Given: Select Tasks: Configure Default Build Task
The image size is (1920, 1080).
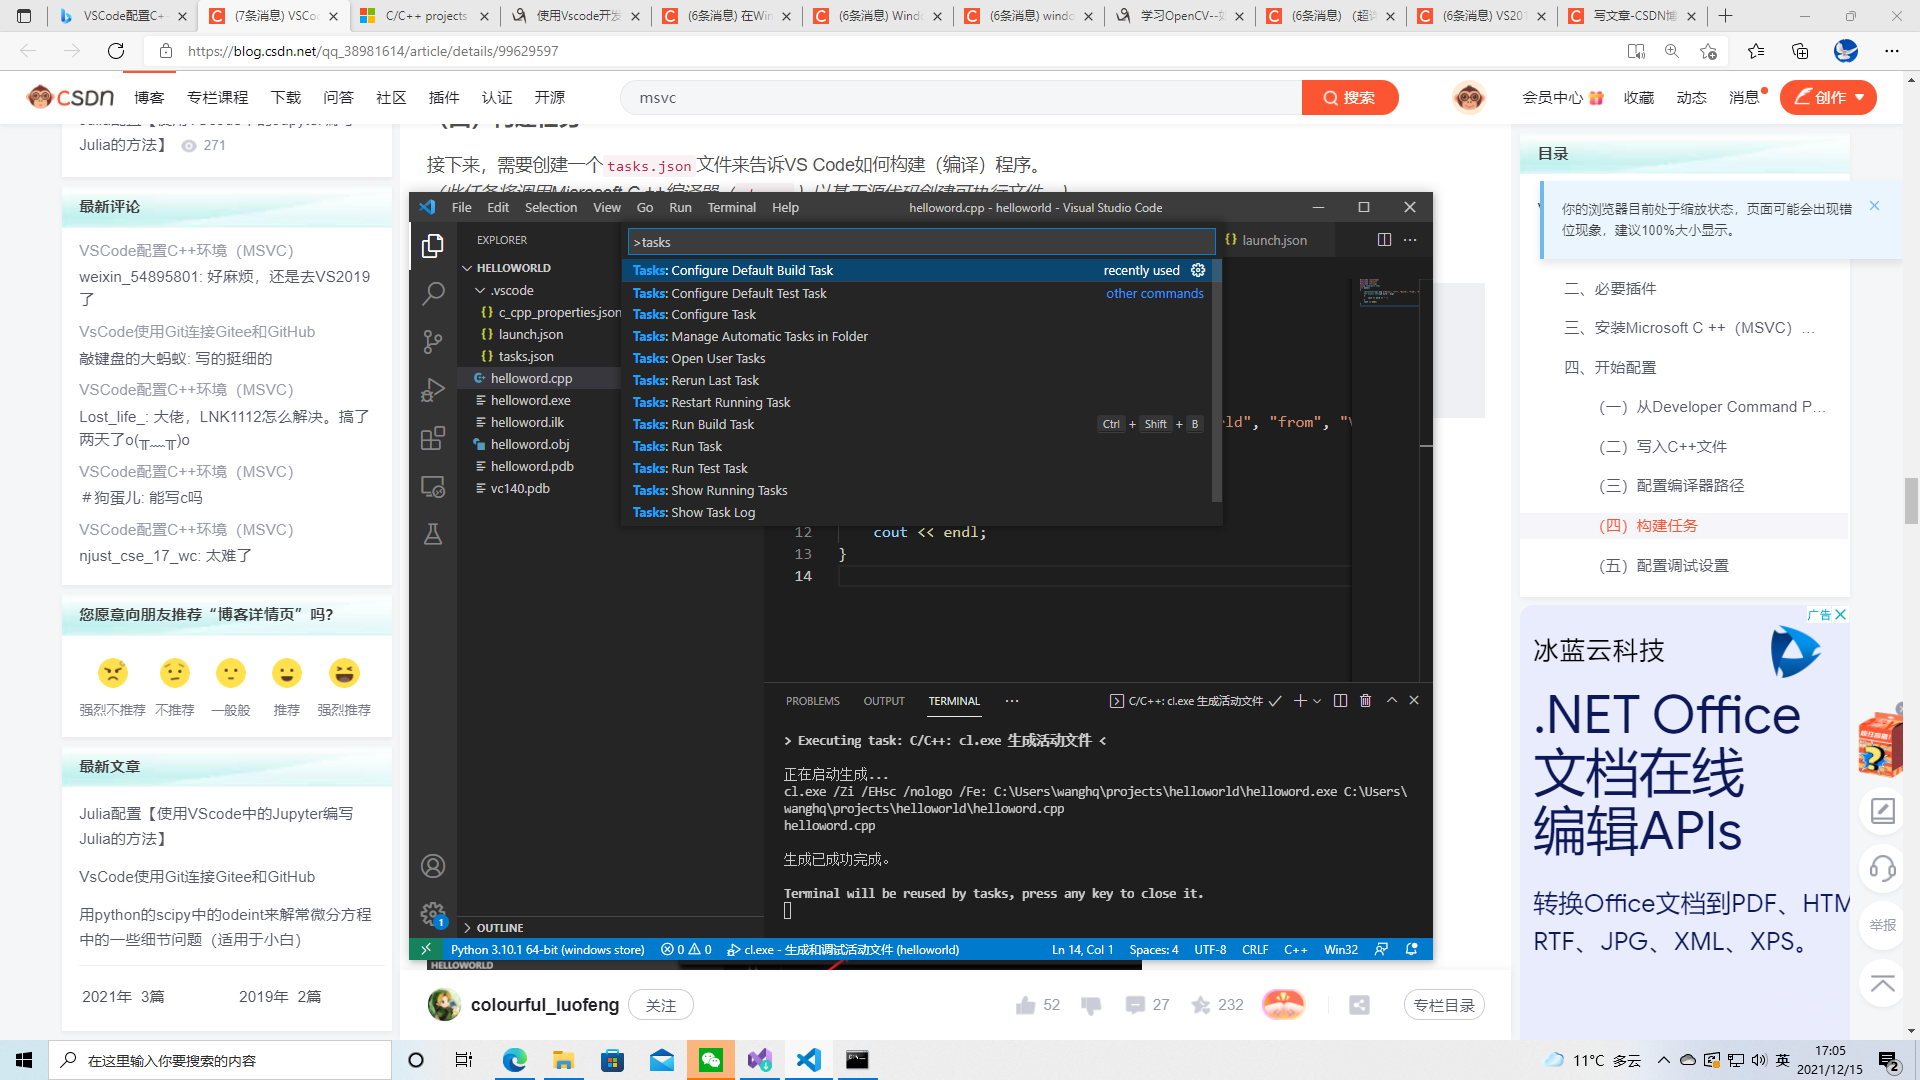Looking at the screenshot, I should click(x=917, y=270).
